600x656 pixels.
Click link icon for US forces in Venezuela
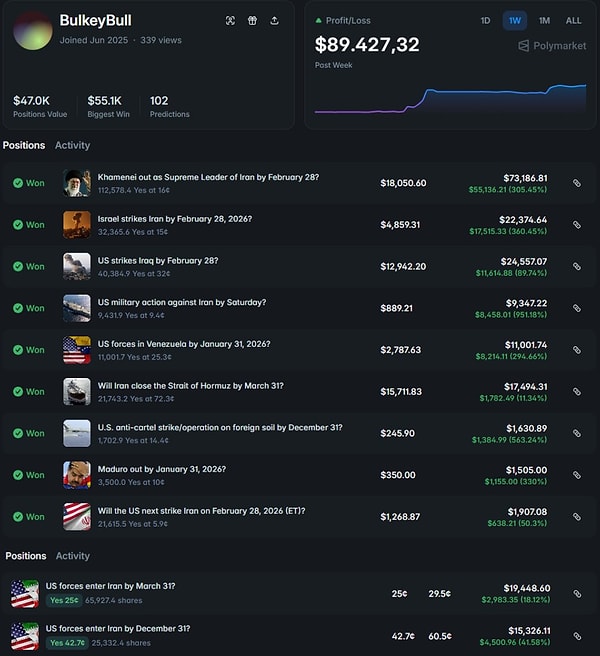[577, 350]
